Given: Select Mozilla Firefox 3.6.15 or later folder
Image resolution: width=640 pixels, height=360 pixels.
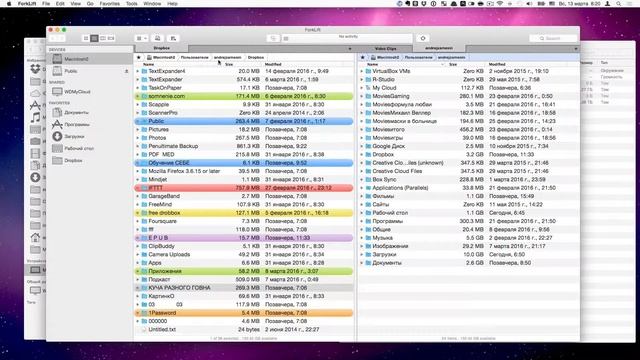Looking at the screenshot, I should [x=244, y=171].
